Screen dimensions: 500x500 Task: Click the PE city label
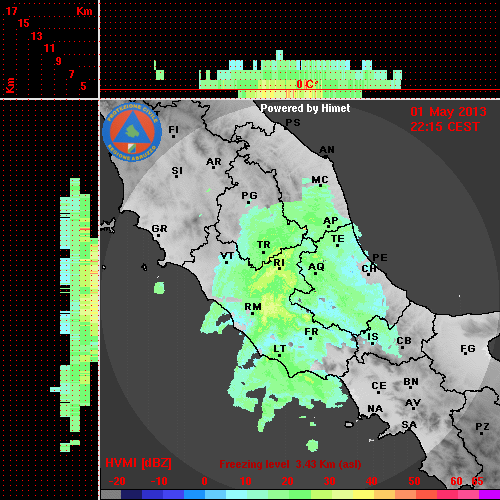(380, 257)
